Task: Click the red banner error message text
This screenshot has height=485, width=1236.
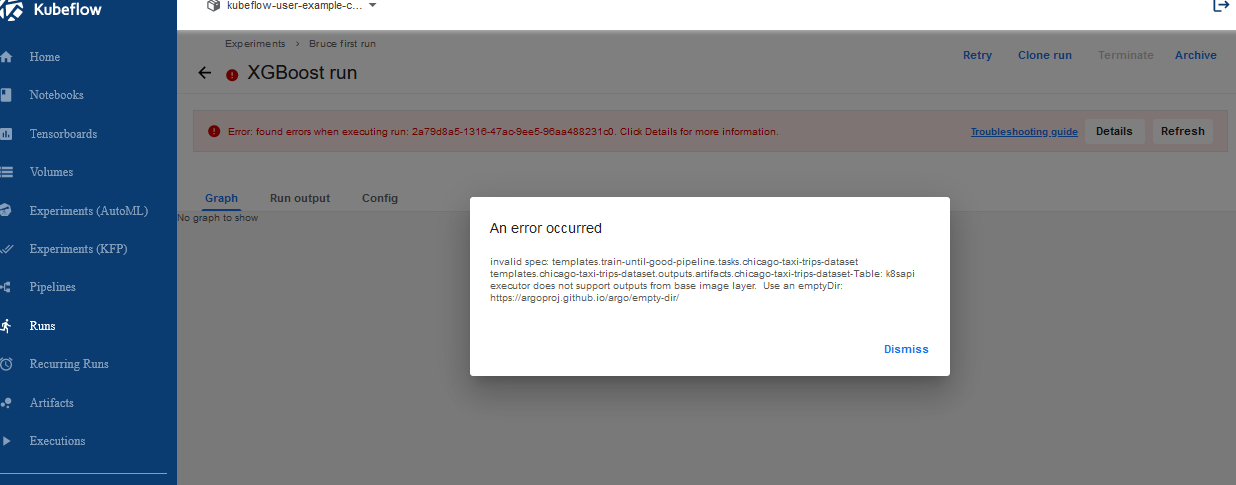Action: [x=503, y=131]
